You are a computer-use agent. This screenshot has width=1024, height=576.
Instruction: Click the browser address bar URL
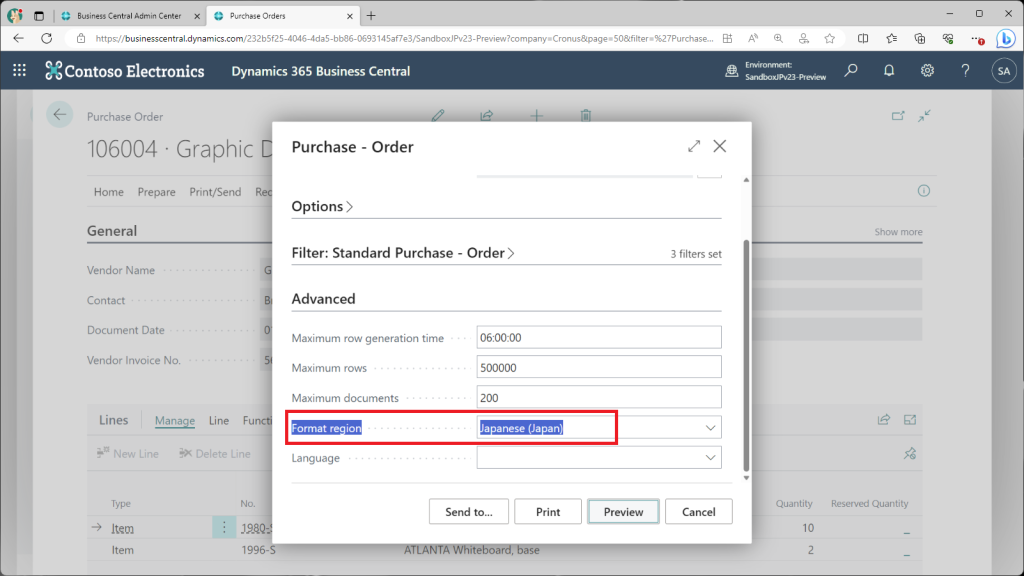pyautogui.click(x=404, y=39)
